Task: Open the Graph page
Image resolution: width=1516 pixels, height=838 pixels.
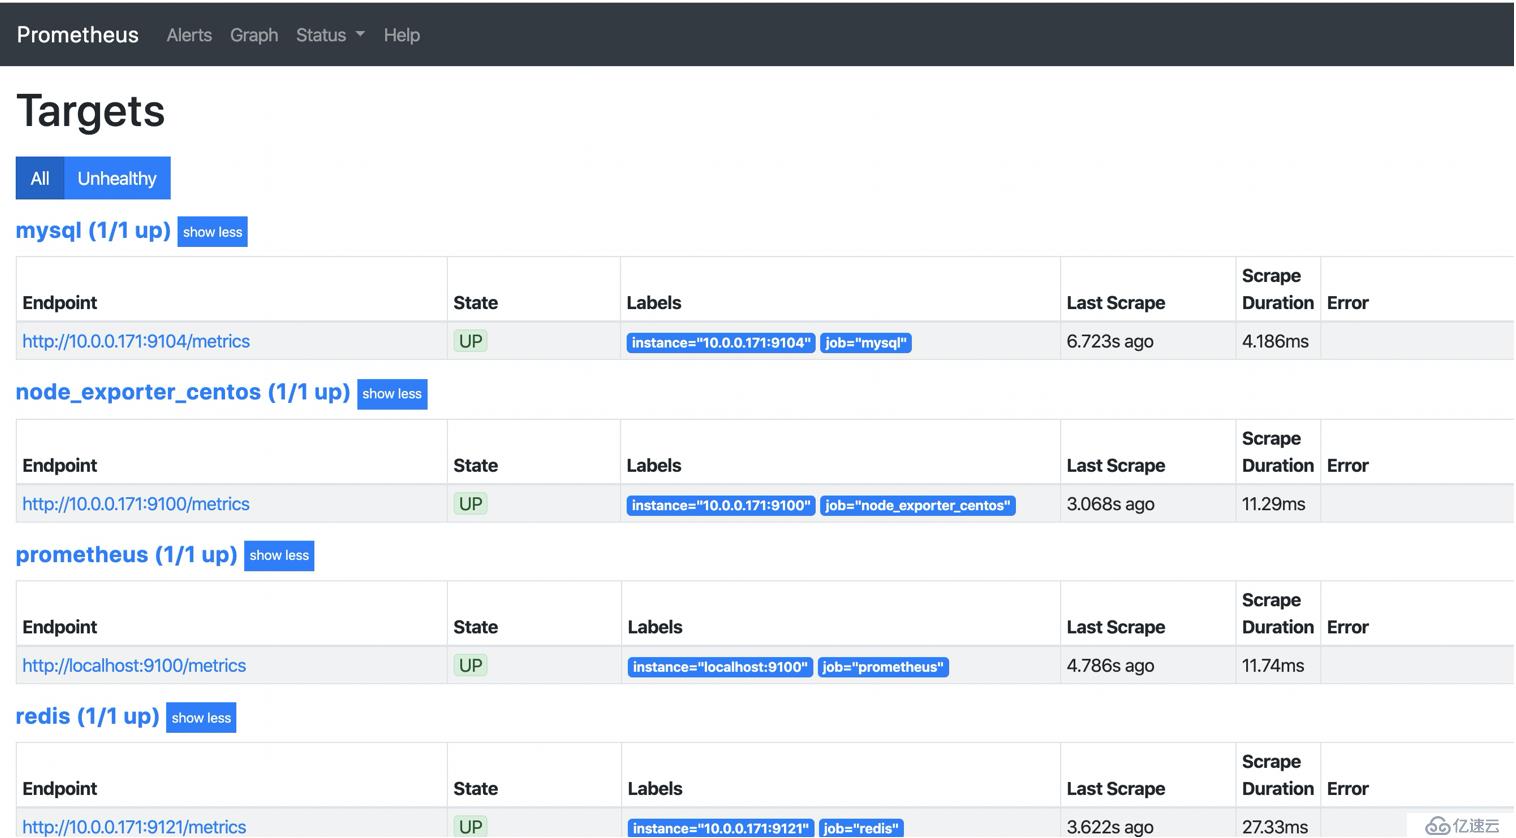Action: [254, 35]
